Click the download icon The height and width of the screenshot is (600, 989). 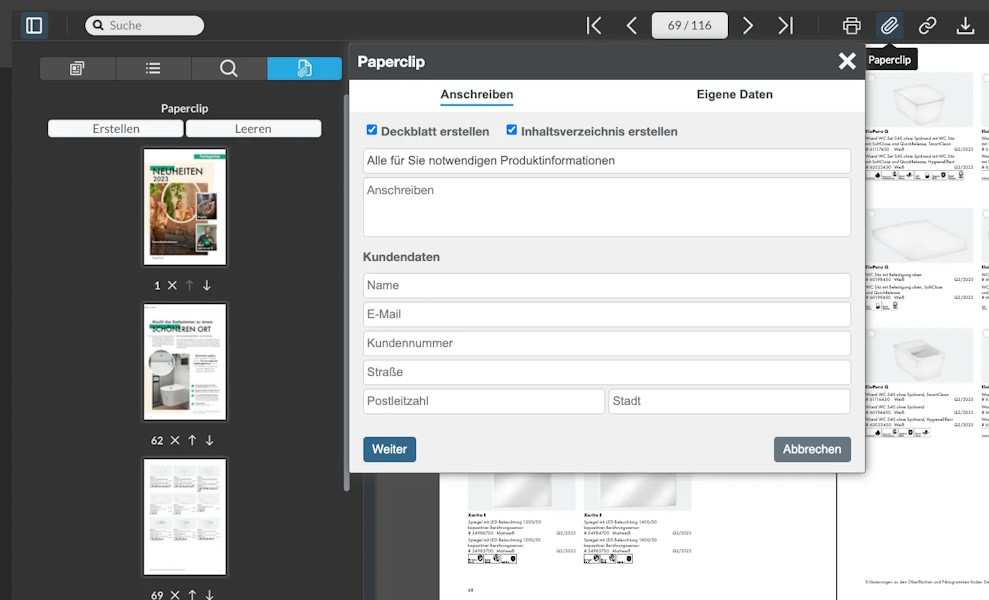pos(965,26)
